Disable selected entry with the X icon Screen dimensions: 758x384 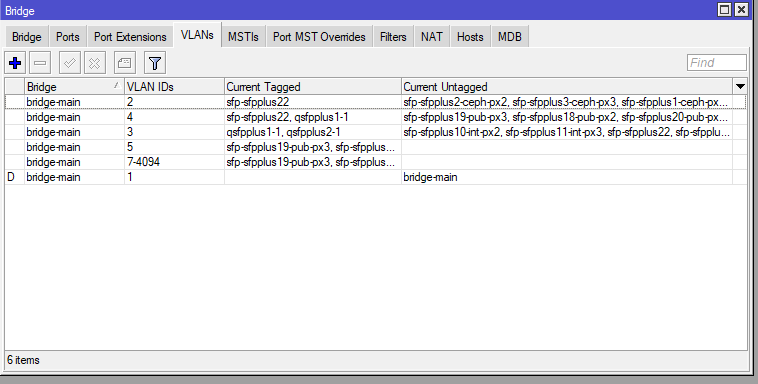95,63
